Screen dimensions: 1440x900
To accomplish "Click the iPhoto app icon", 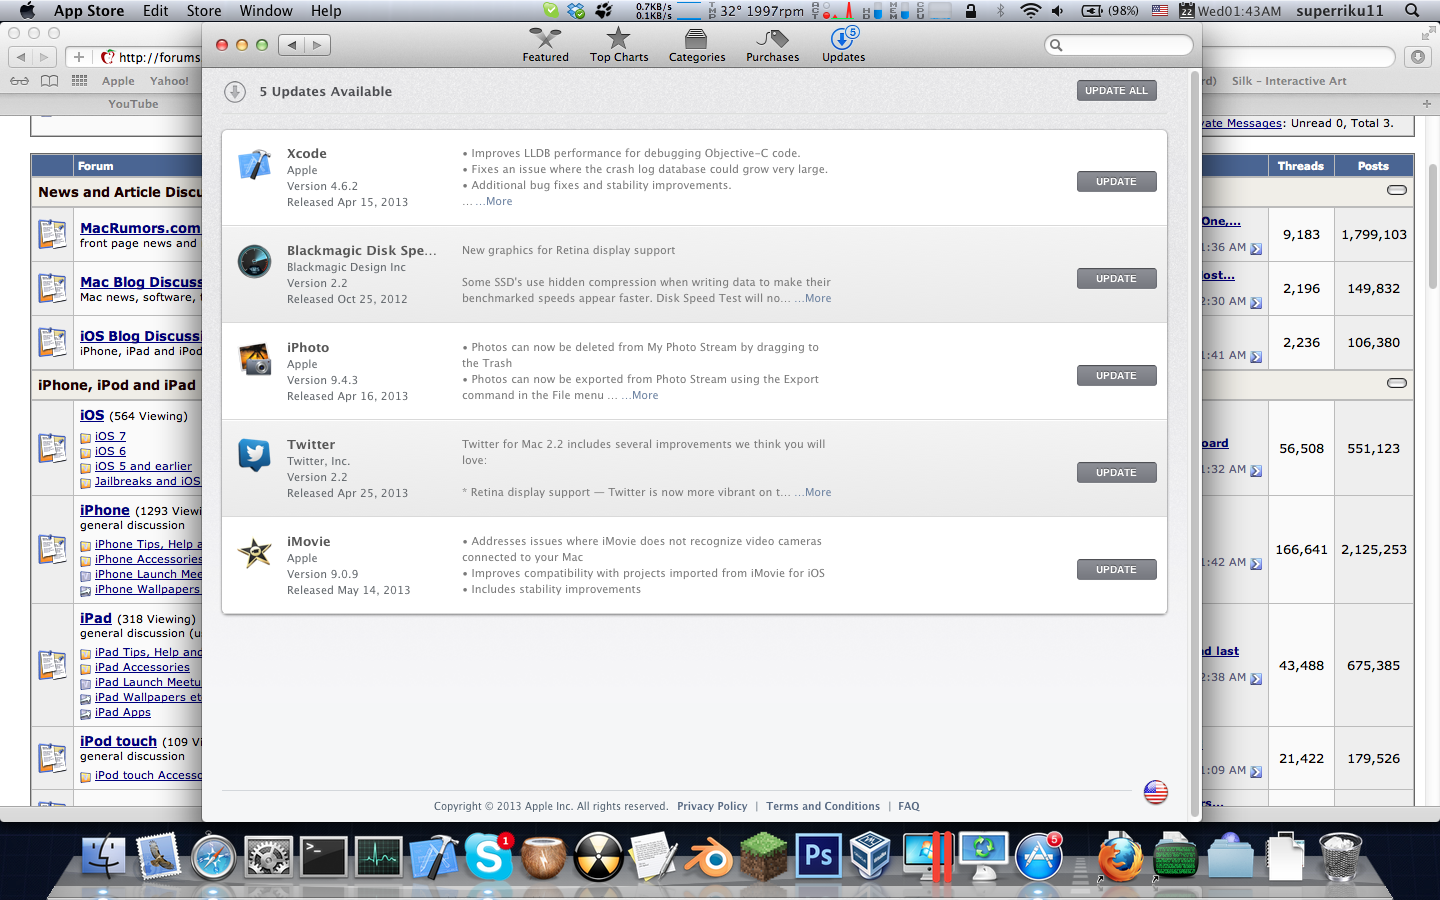I will pyautogui.click(x=254, y=358).
